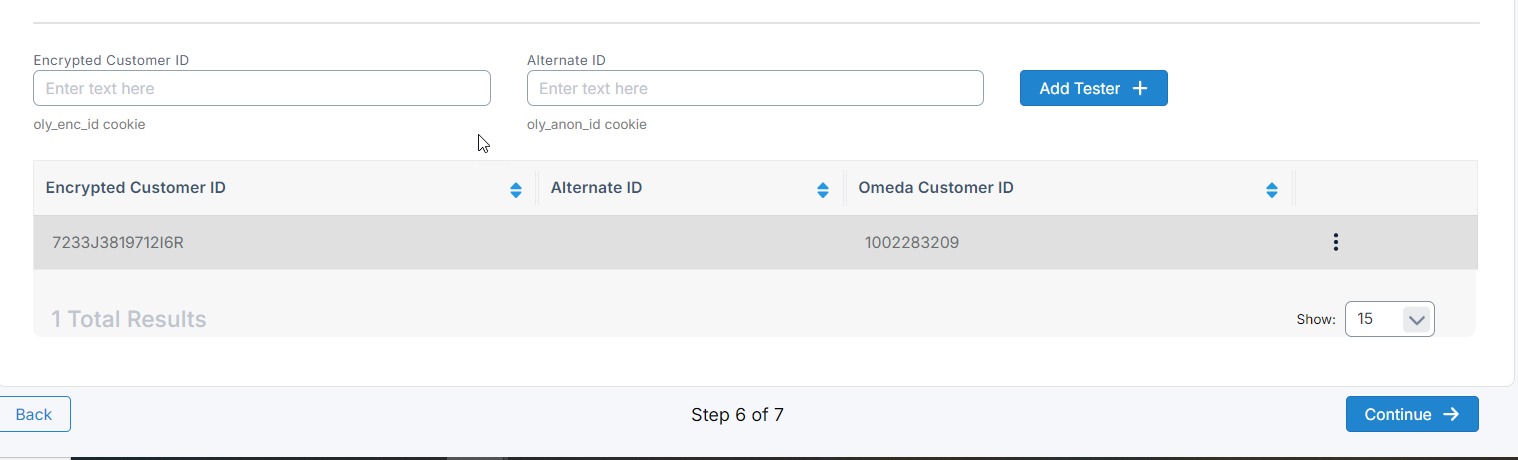The width and height of the screenshot is (1518, 460).
Task: Select the 7233J3819712I6R table cell
Action: (118, 242)
